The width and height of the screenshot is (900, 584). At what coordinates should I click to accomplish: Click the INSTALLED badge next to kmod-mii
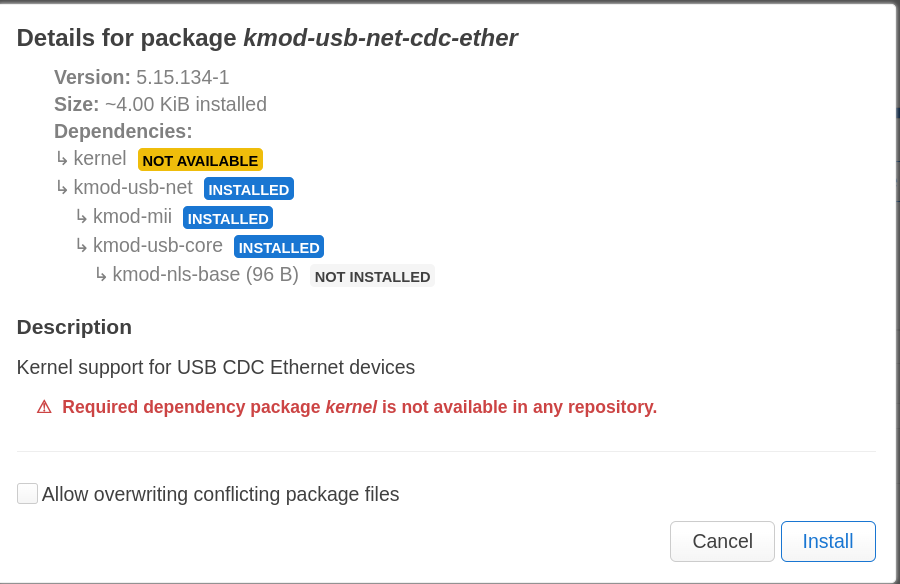(x=228, y=218)
